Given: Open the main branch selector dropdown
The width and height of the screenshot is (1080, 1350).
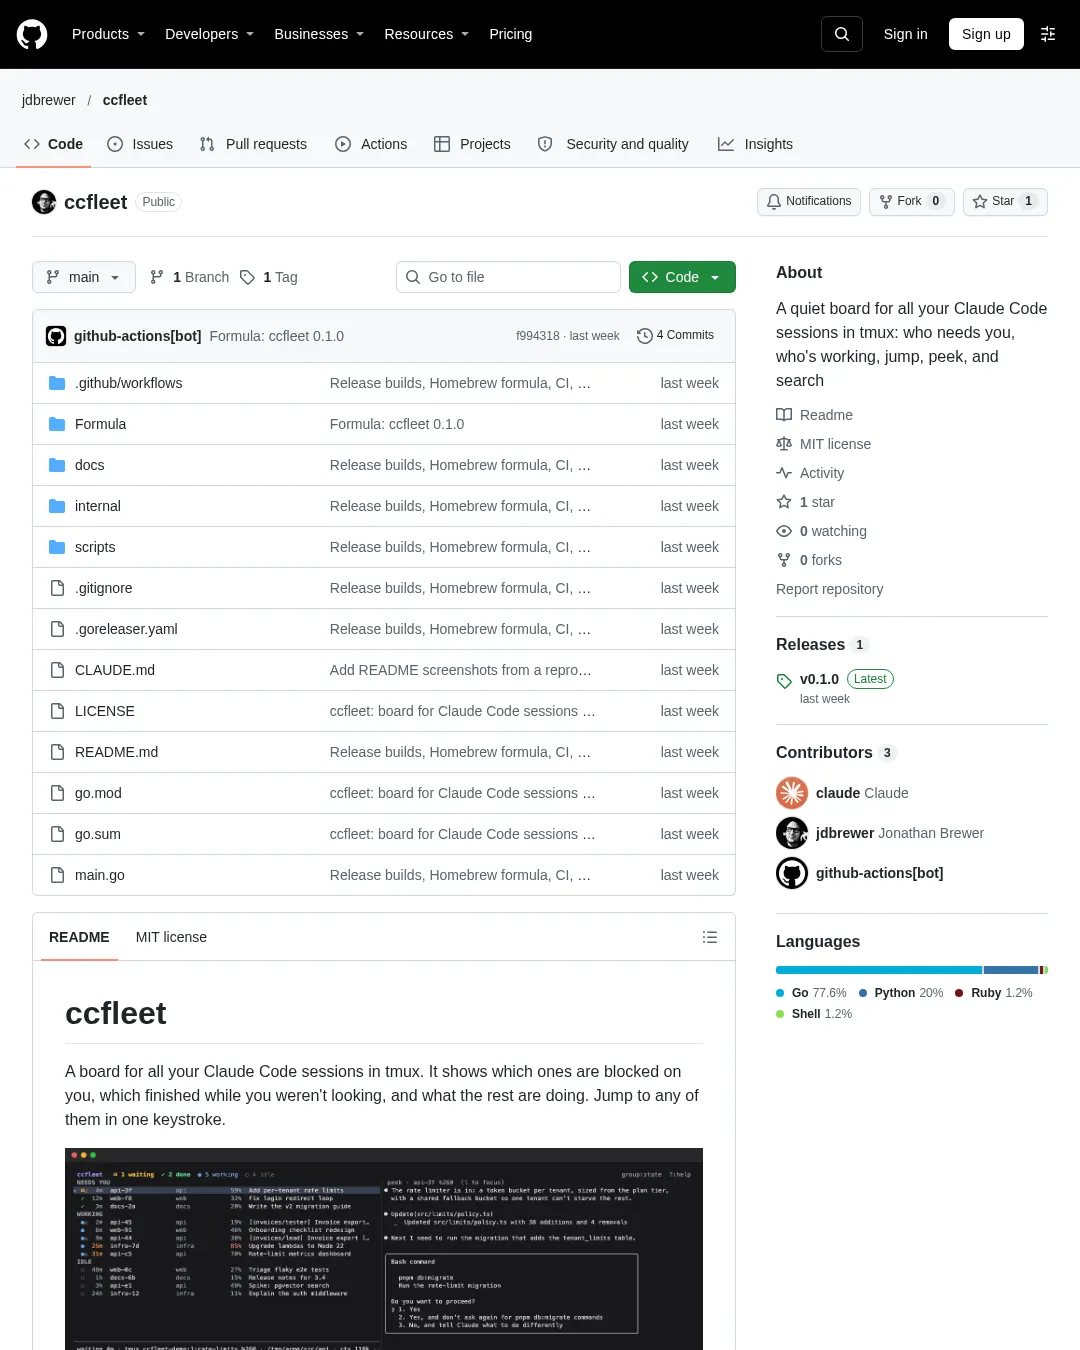Looking at the screenshot, I should pyautogui.click(x=84, y=277).
